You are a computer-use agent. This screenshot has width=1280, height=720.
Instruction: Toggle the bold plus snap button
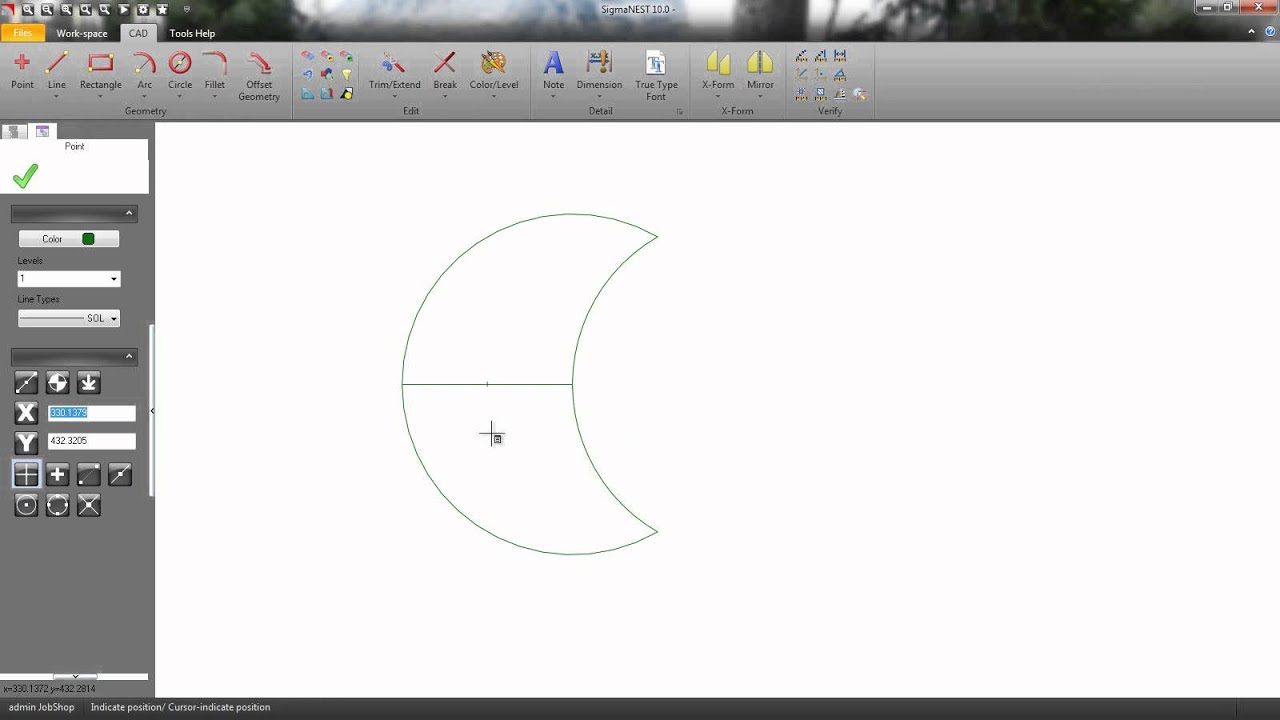(x=58, y=475)
